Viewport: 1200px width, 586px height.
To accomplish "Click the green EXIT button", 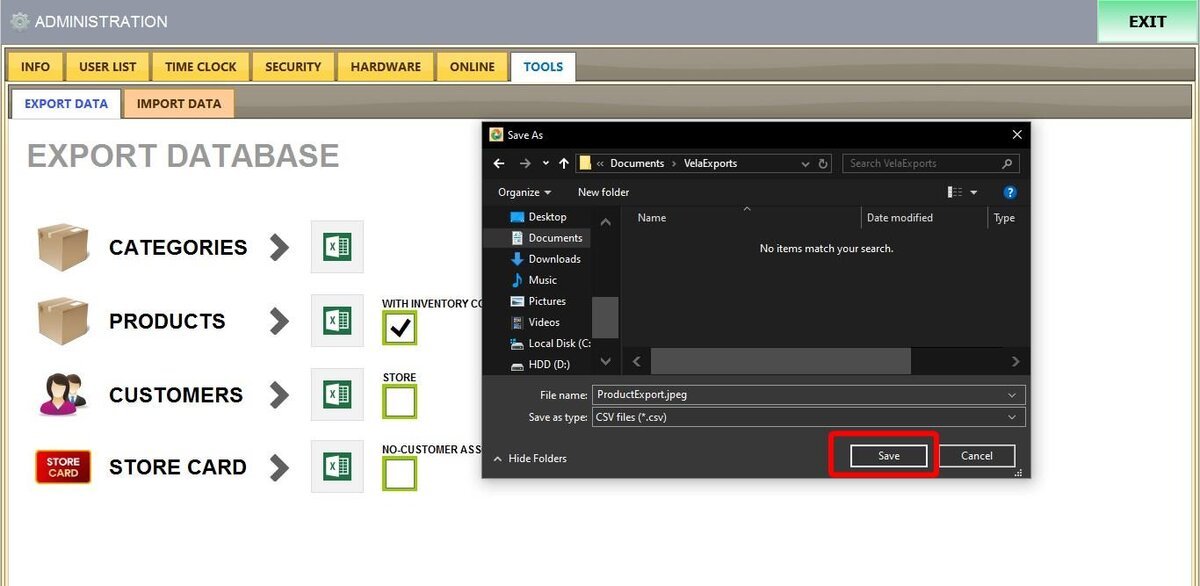I will point(1147,21).
